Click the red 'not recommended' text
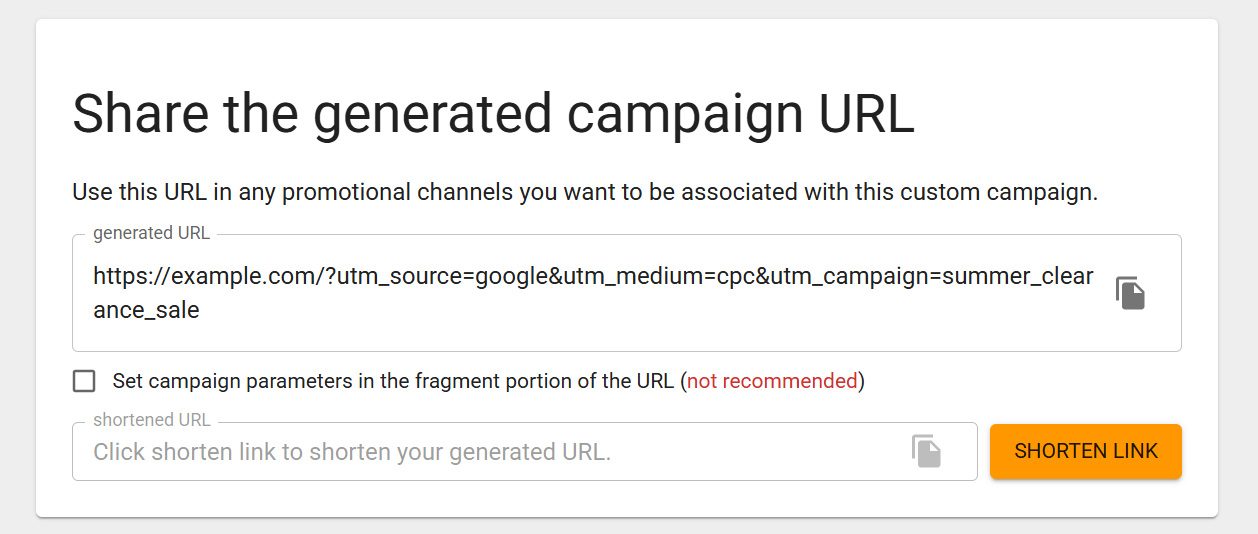 772,381
